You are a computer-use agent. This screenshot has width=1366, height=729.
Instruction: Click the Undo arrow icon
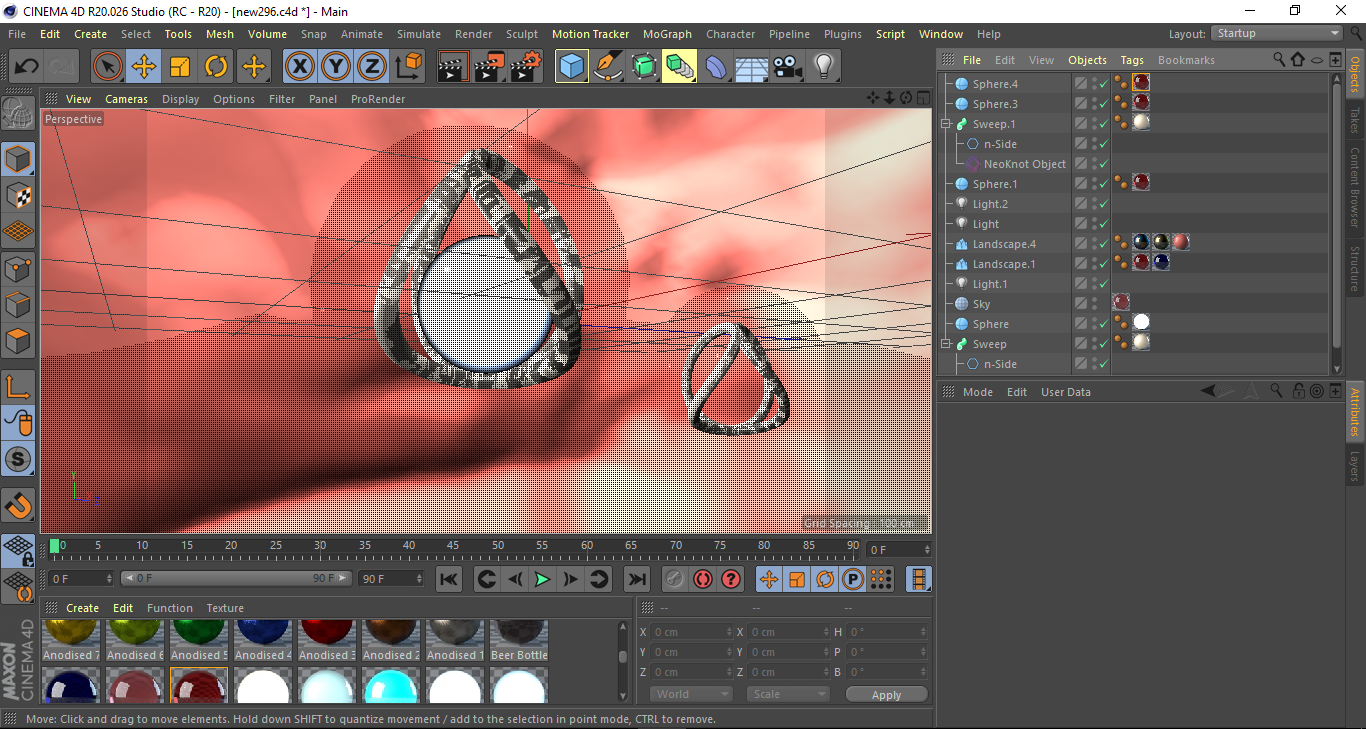(x=26, y=67)
